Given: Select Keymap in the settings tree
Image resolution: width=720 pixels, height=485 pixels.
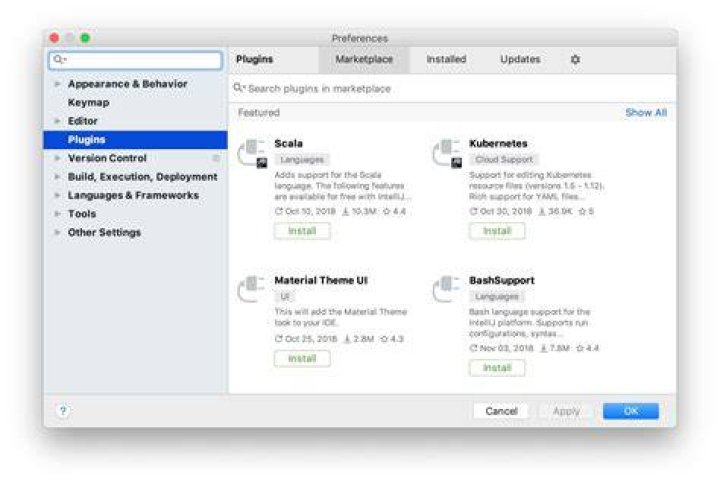Looking at the screenshot, I should [89, 102].
